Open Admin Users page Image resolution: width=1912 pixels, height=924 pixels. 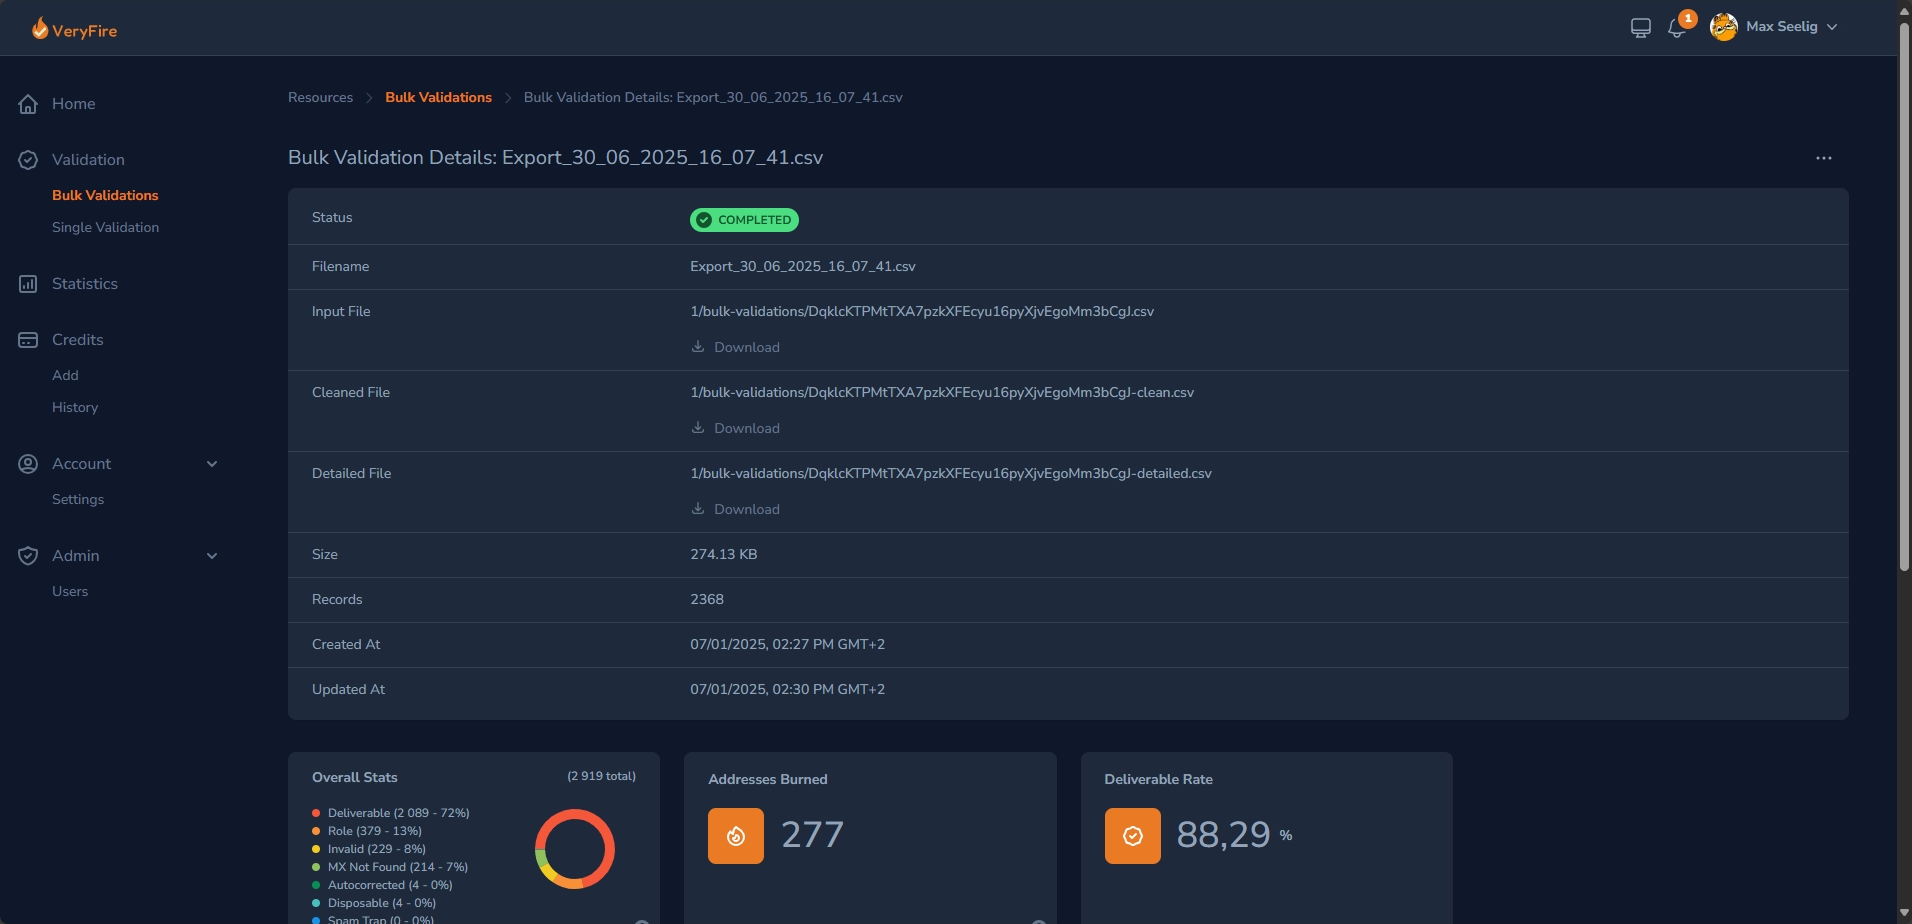tap(70, 591)
